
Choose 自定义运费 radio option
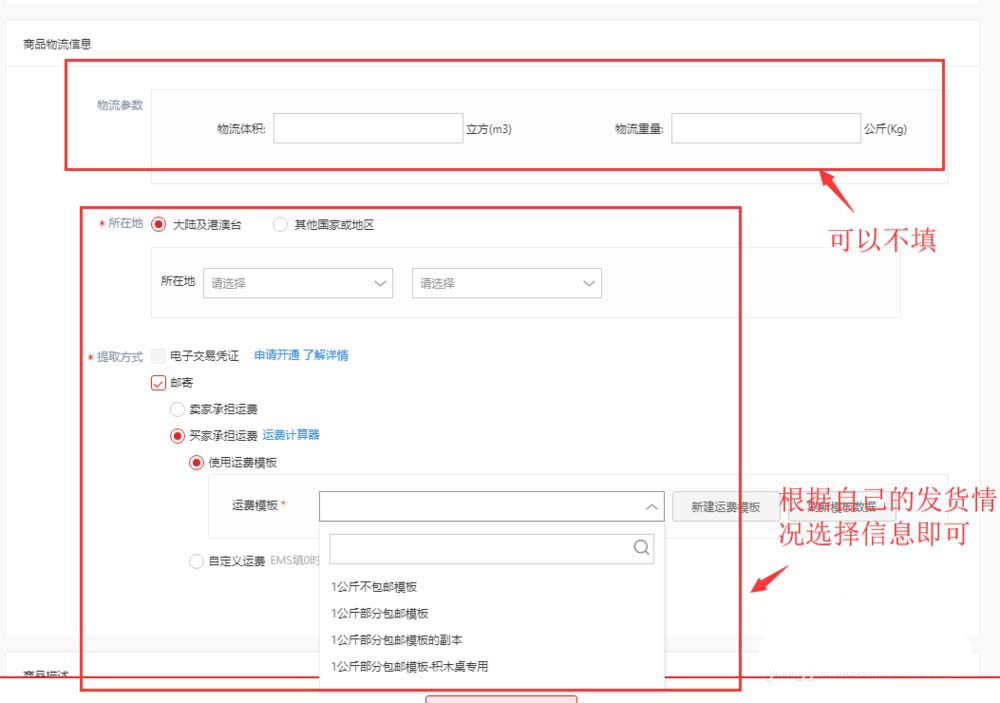(196, 562)
